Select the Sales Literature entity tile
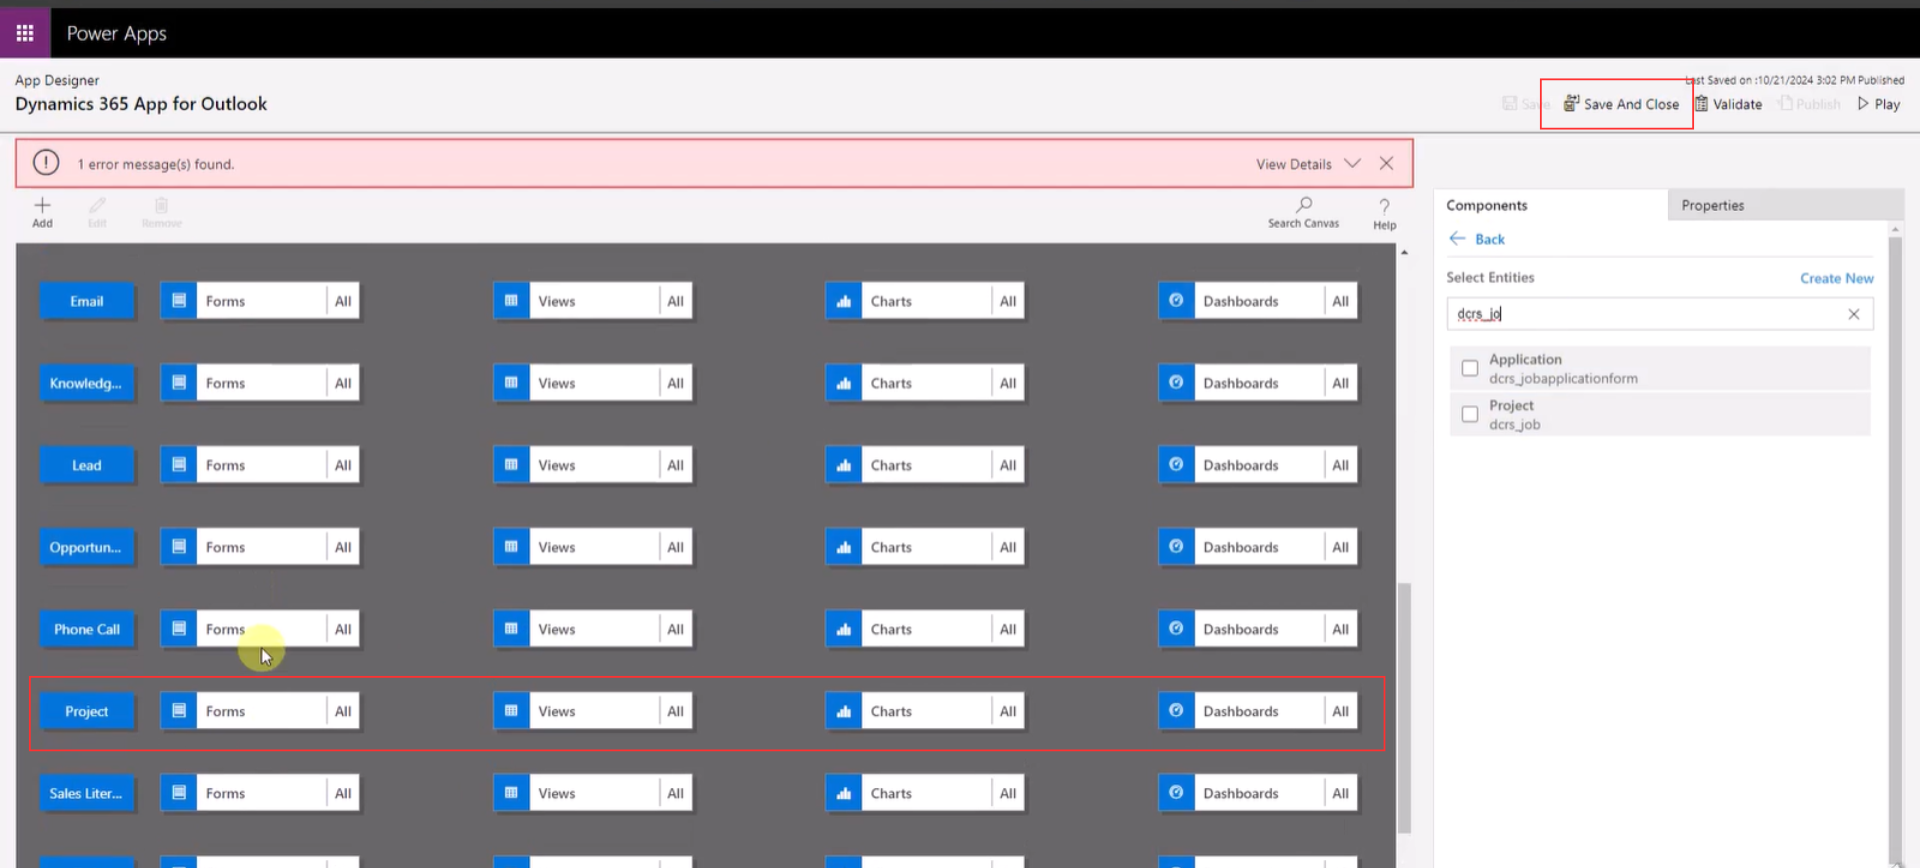Image resolution: width=1920 pixels, height=868 pixels. pos(87,793)
